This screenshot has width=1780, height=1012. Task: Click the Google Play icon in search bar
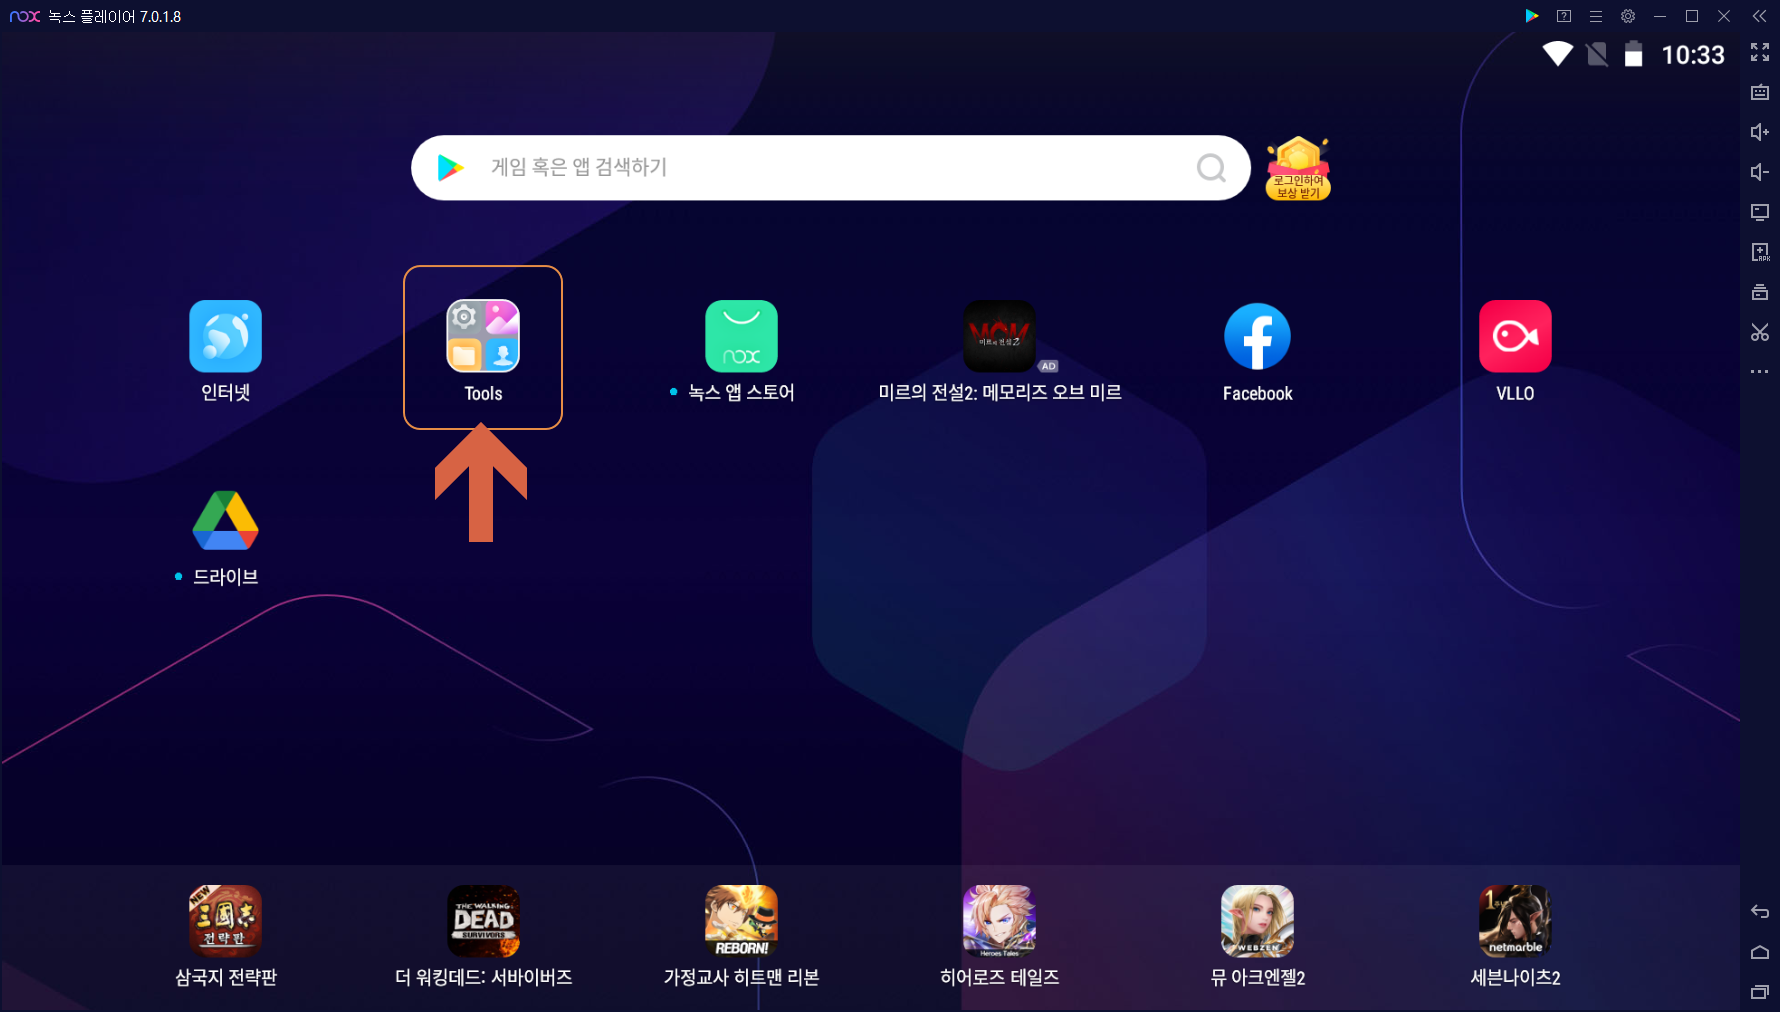450,168
